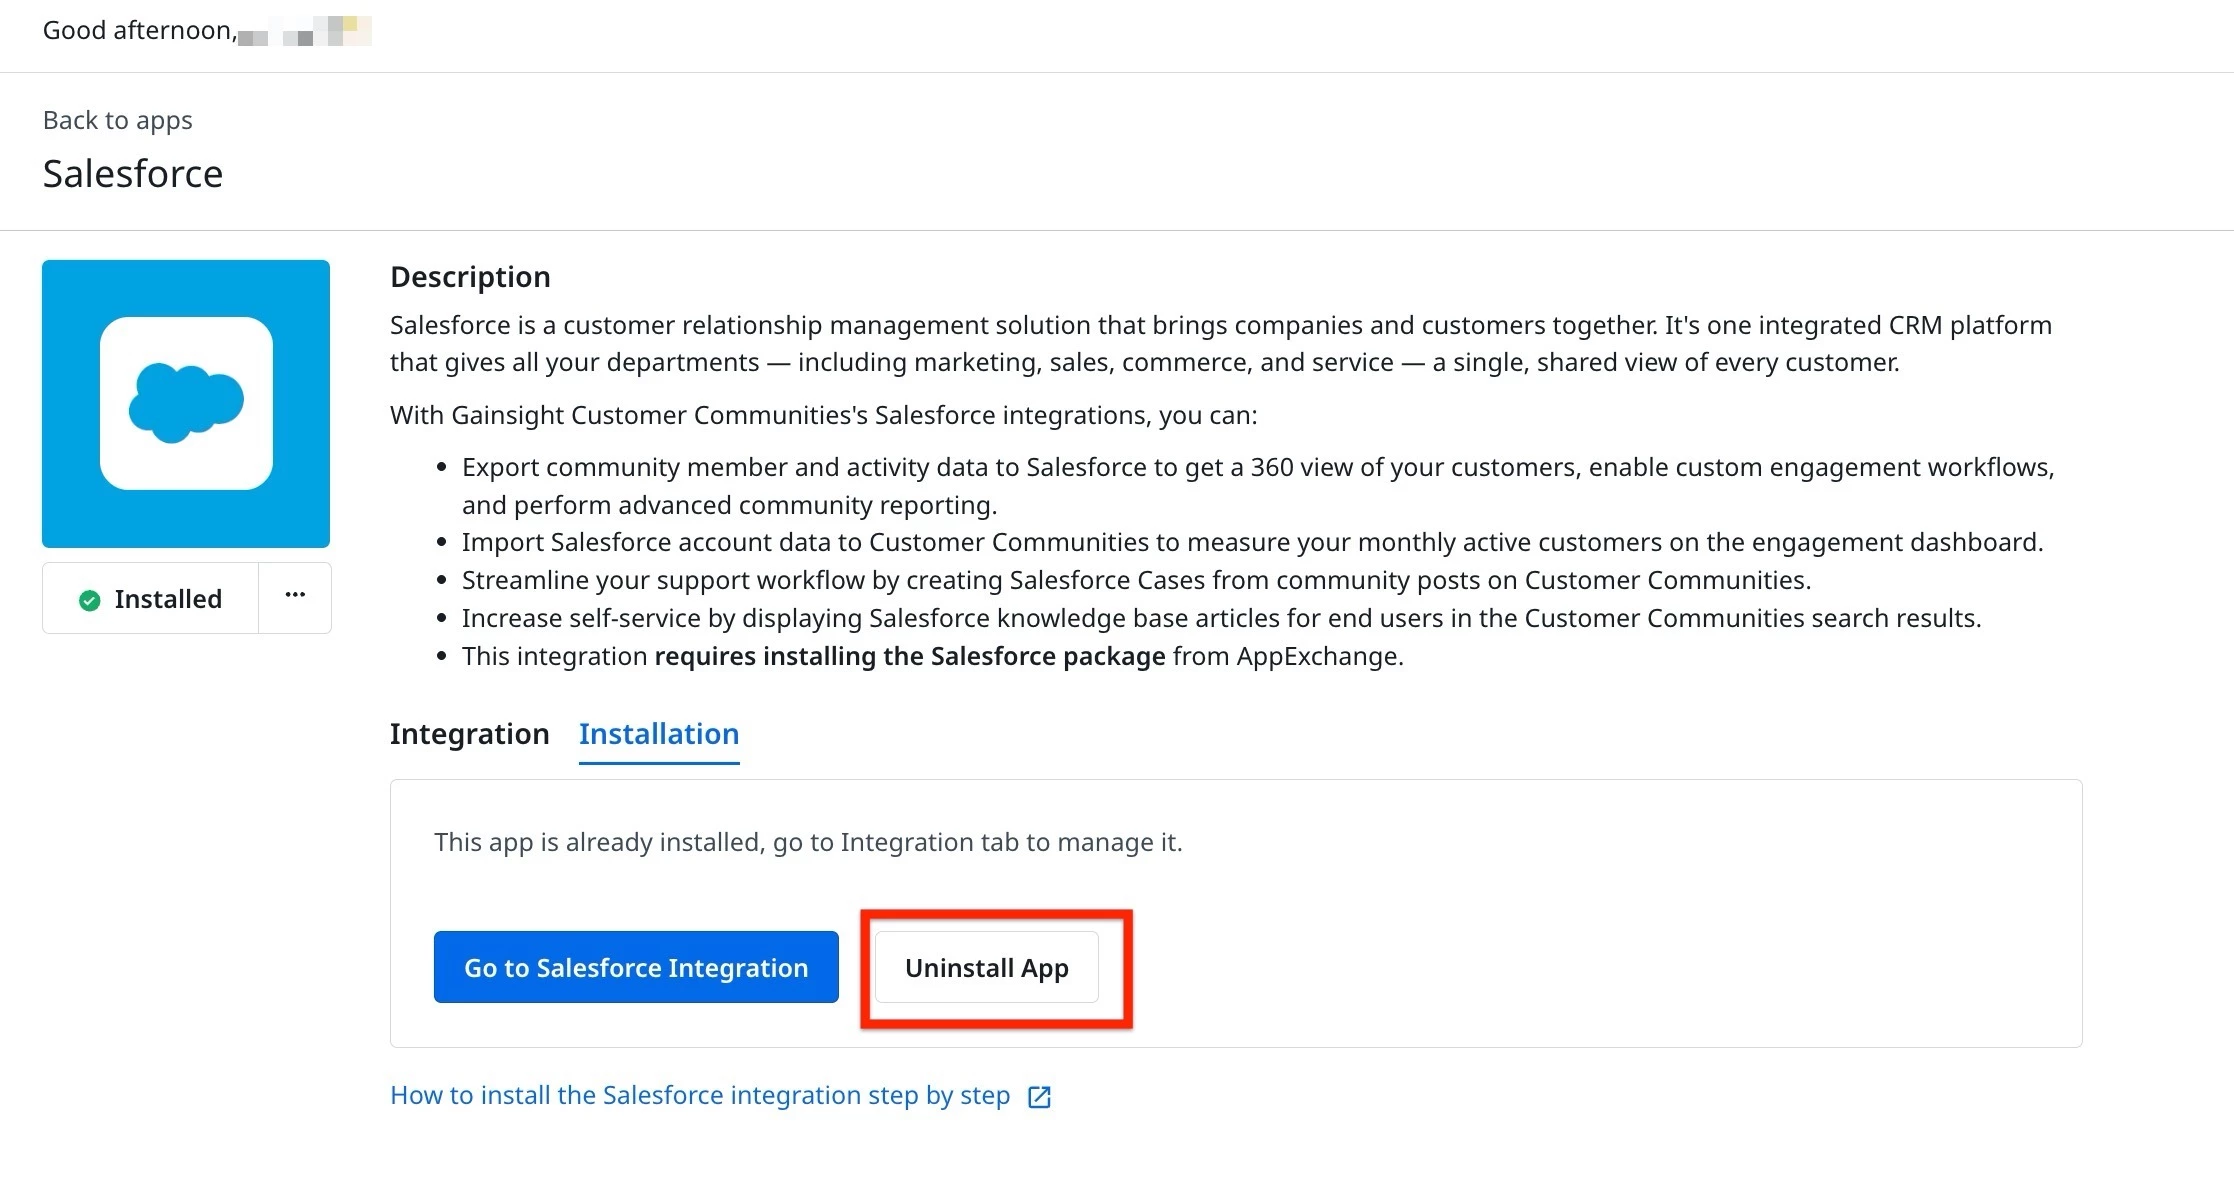Click the Salesforce cloud logo icon
Viewport: 2234px width, 1194px height.
coord(186,402)
